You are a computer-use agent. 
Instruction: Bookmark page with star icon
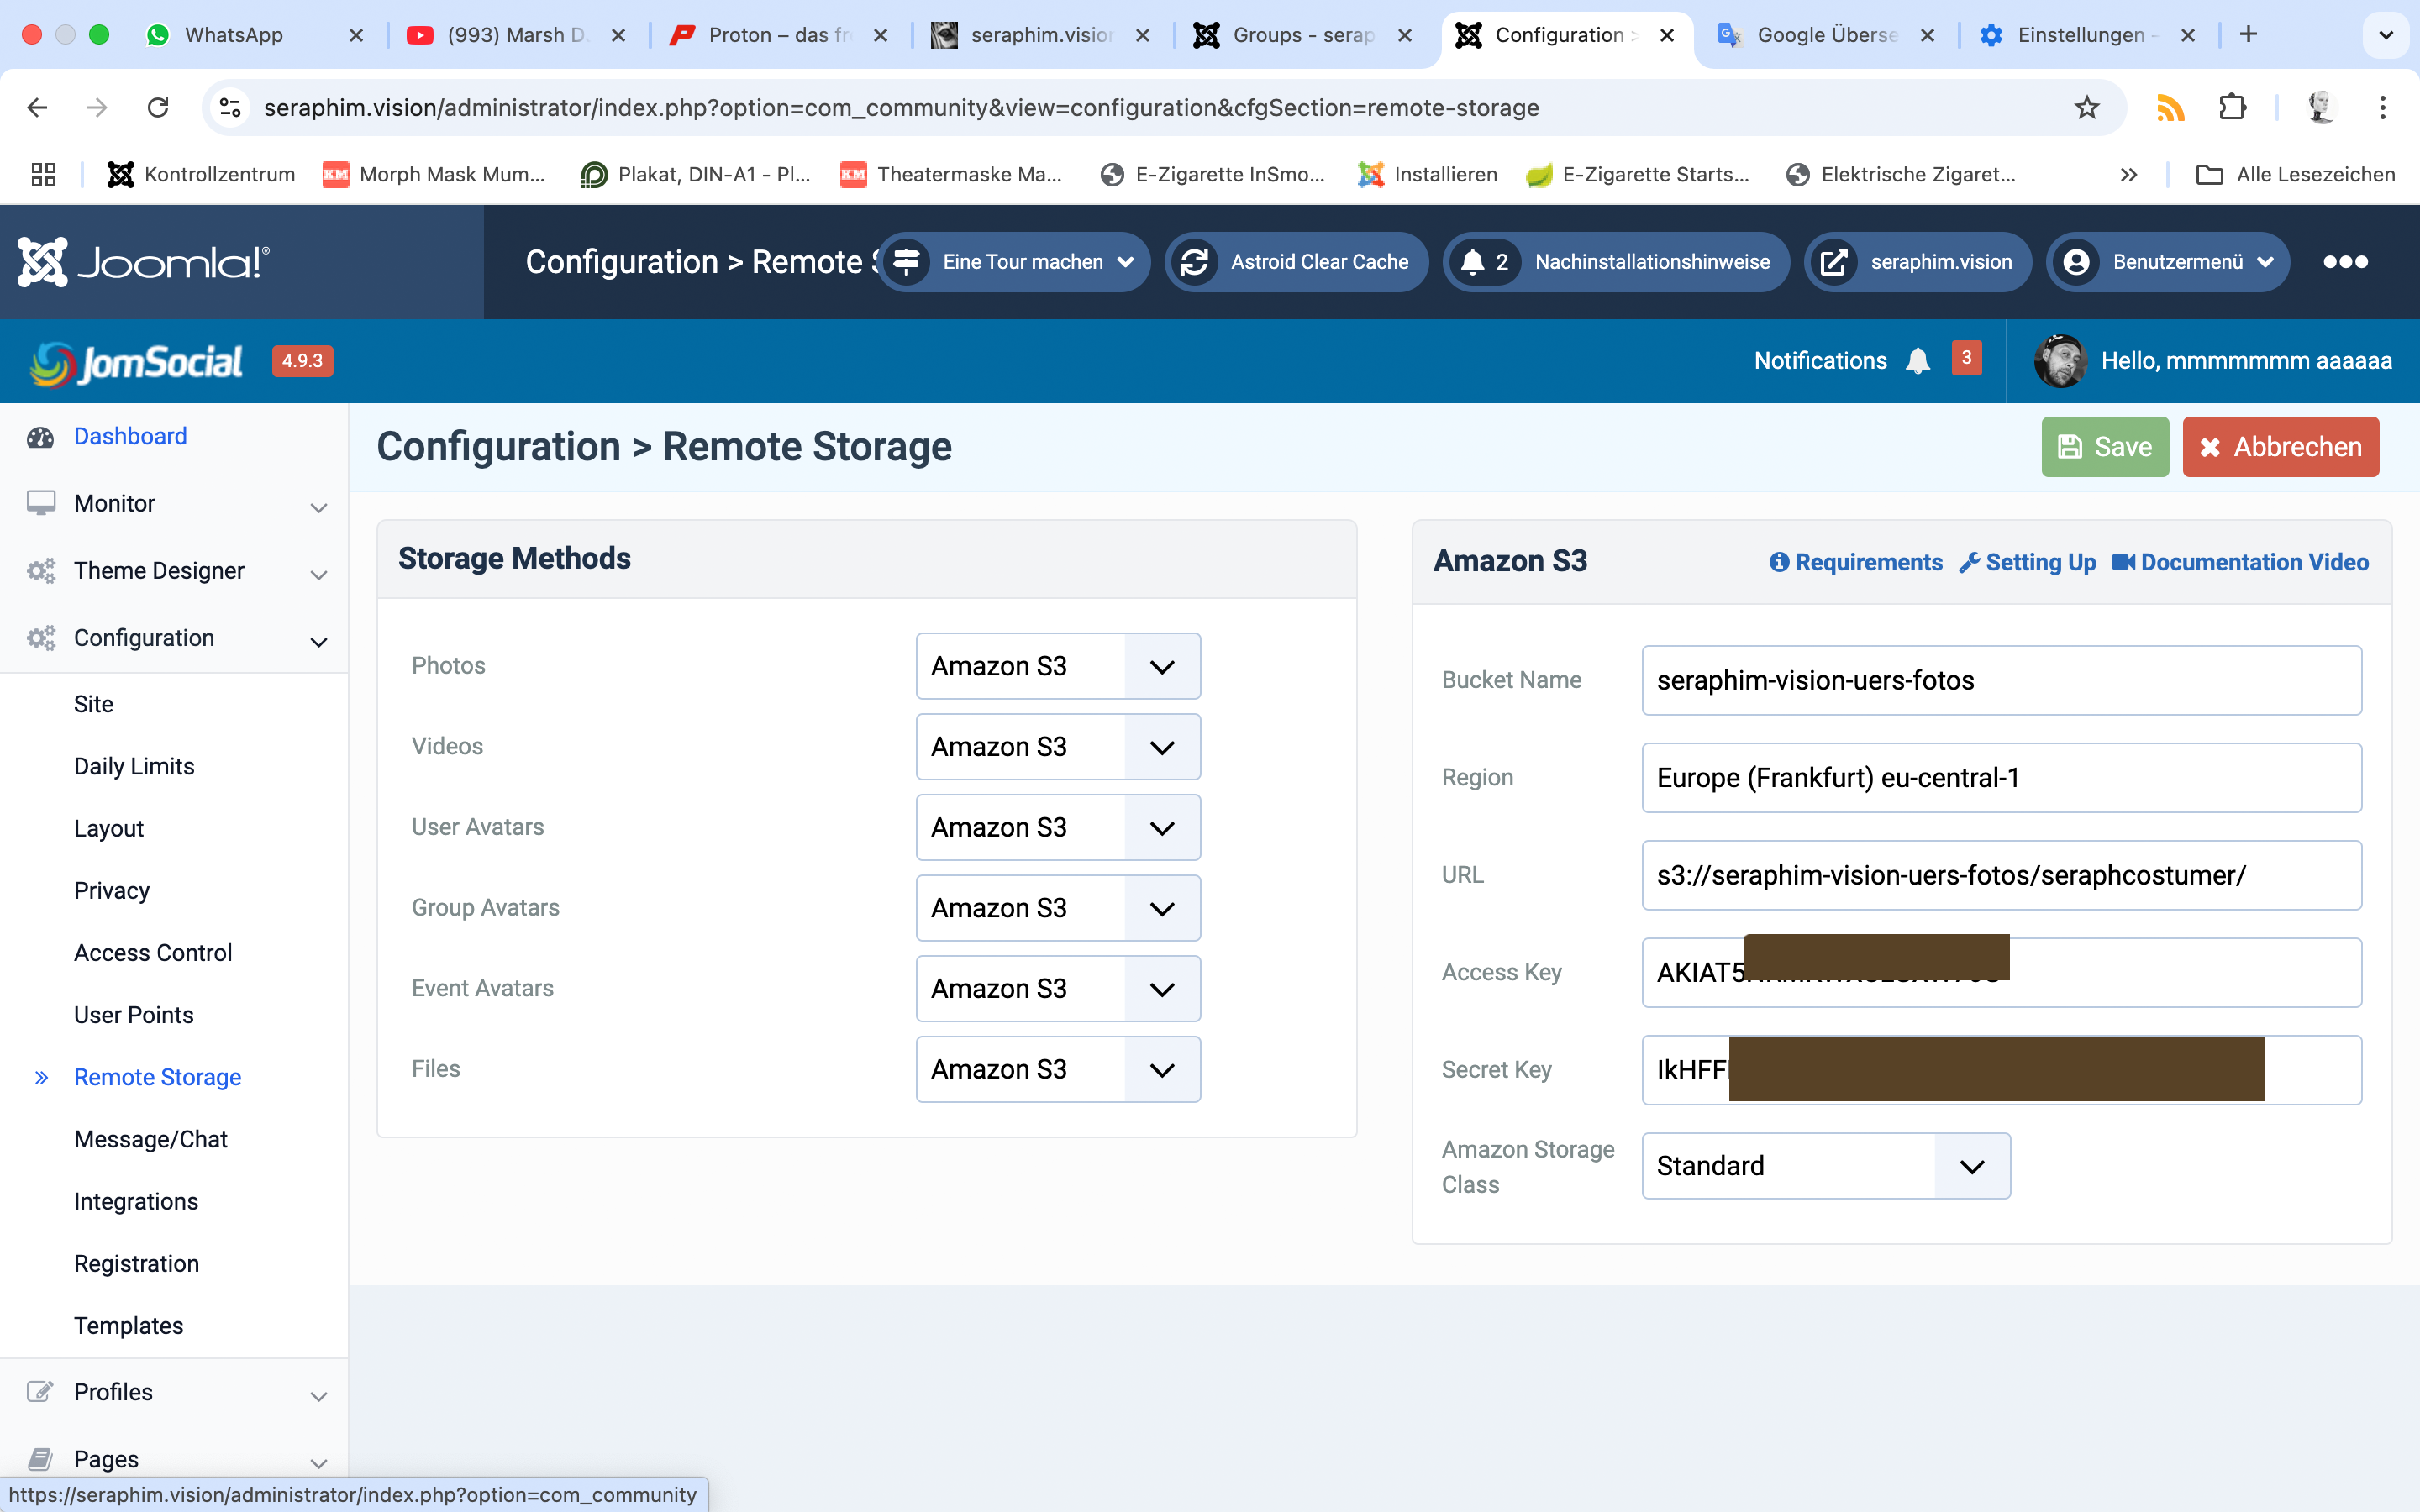pyautogui.click(x=2086, y=107)
